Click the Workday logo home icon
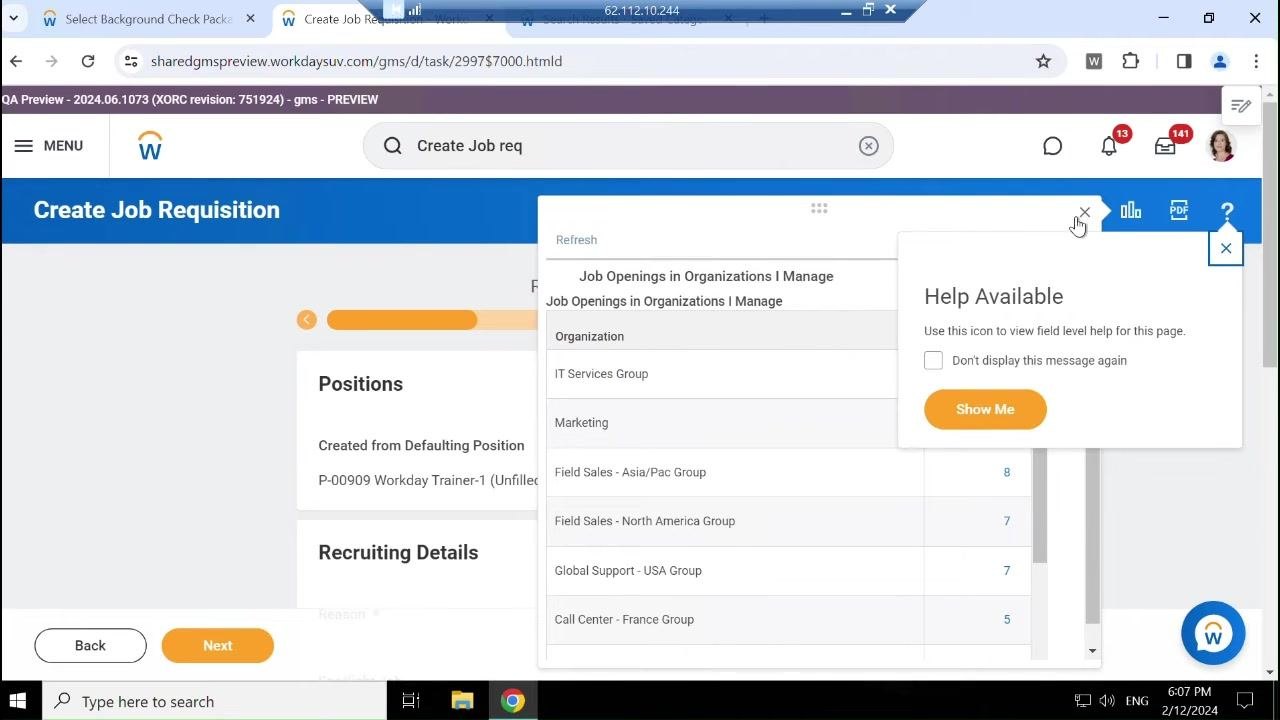 (x=150, y=146)
